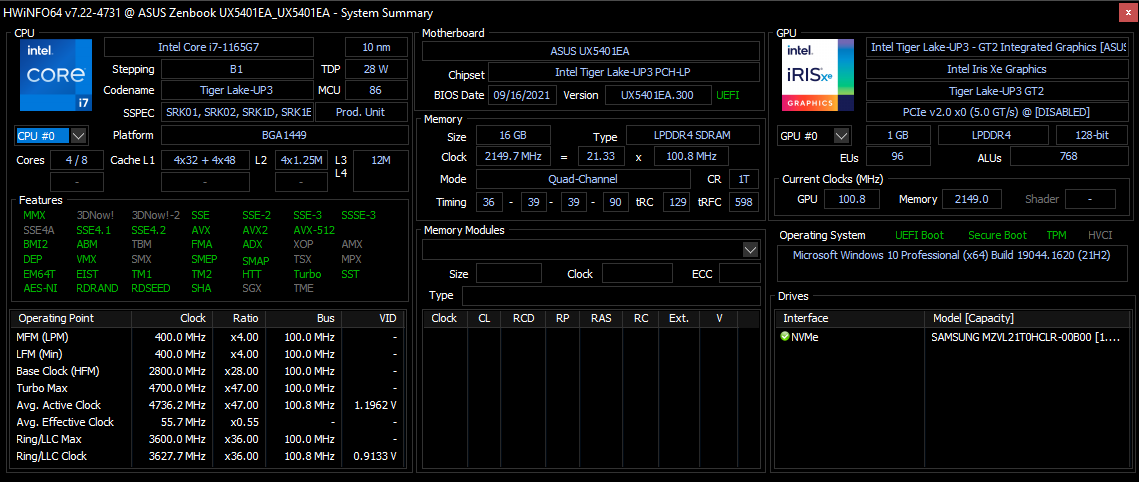Click the Intel Tiger Lake-UP3 PCH-LP chipset field
Screen dimensions: 1139x482
(624, 73)
